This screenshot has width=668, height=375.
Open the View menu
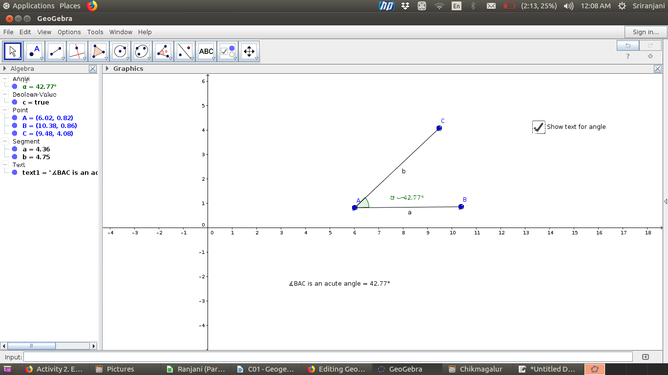(x=44, y=32)
